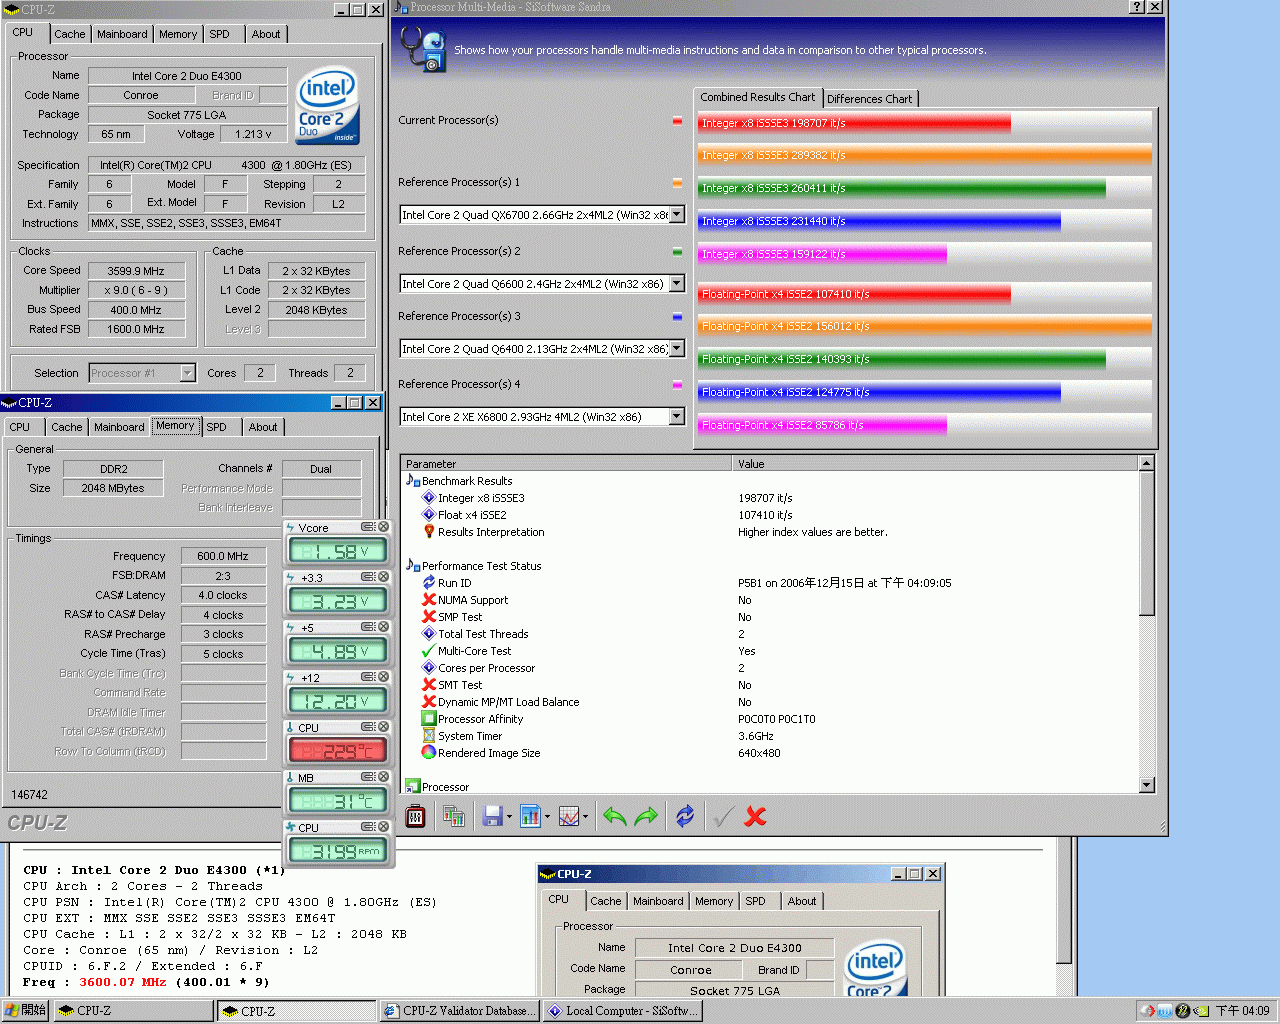Click the Core Speed 3599.9 MHz field
Screen dimensions: 1280x1024
137,271
